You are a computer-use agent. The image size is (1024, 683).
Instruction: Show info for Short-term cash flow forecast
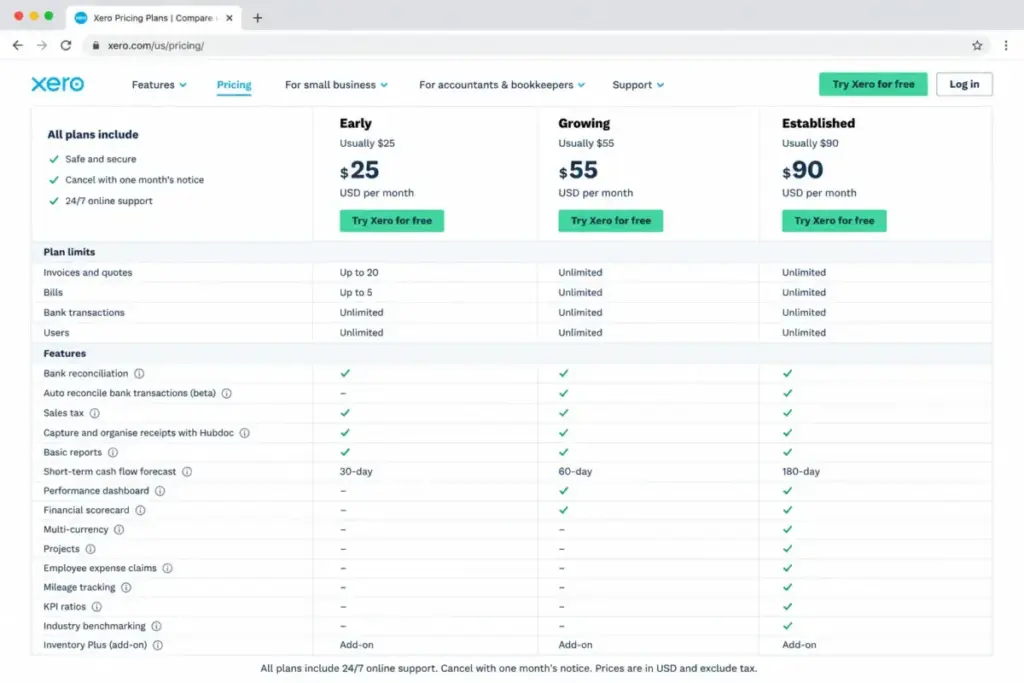tap(187, 471)
